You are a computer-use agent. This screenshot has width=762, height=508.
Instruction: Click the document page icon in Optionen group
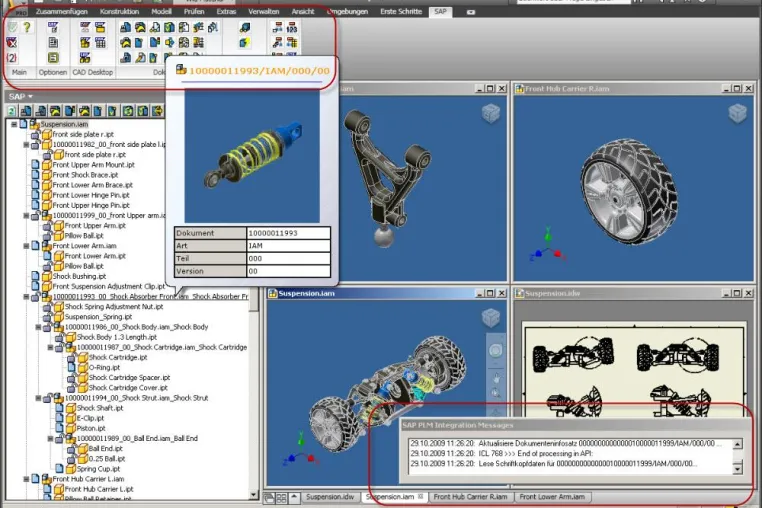pyautogui.click(x=53, y=43)
